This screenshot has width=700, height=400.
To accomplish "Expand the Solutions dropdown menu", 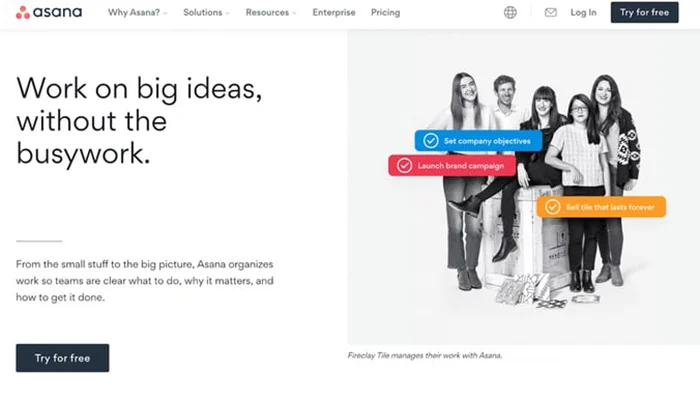I will pyautogui.click(x=206, y=12).
